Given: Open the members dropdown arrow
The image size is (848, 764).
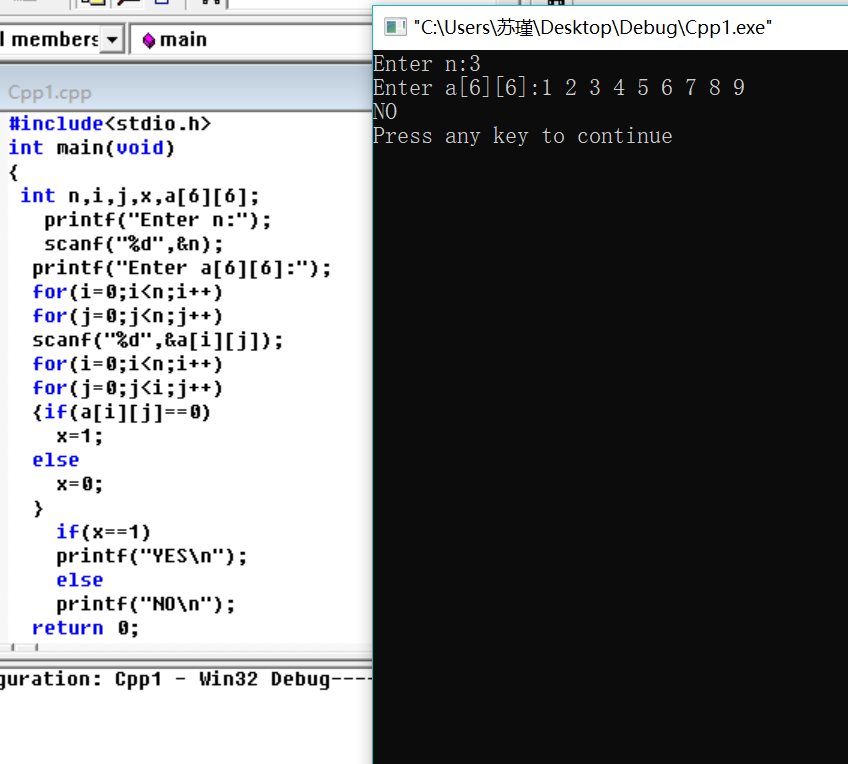Looking at the screenshot, I should (x=112, y=39).
